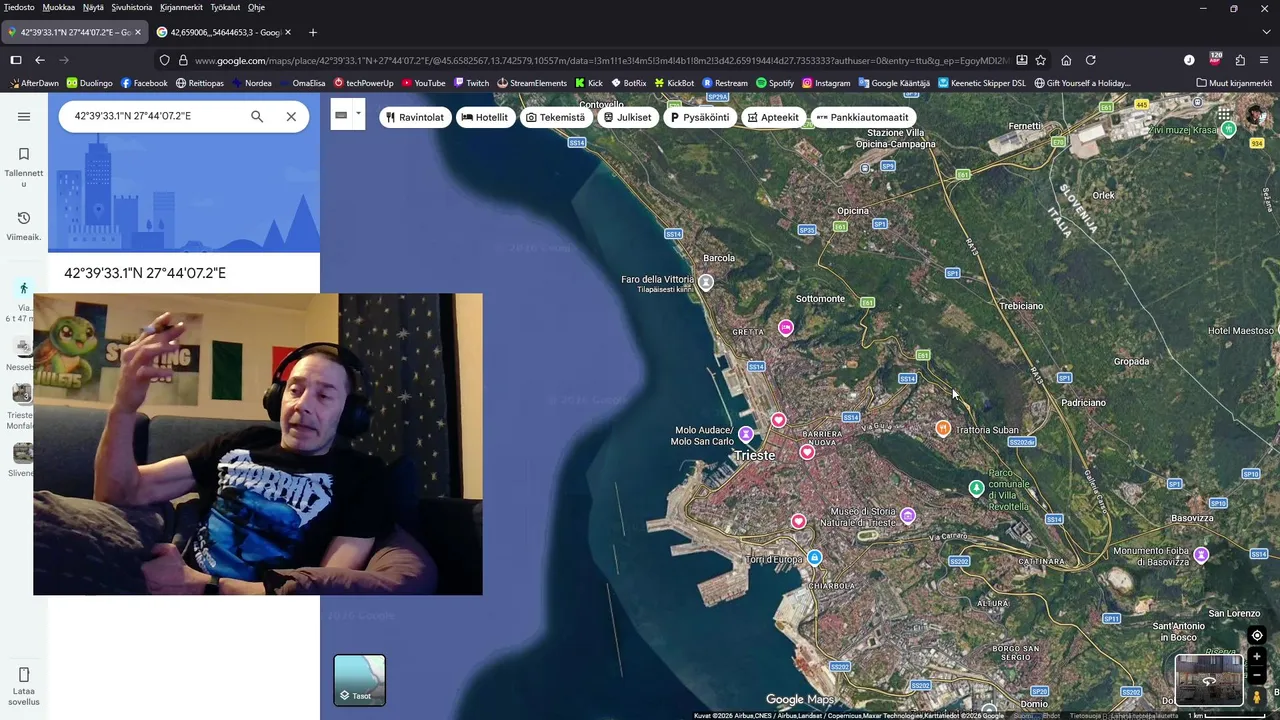This screenshot has width=1280, height=720.
Task: Click the Torri d'Europa shopping marker
Action: click(x=814, y=558)
